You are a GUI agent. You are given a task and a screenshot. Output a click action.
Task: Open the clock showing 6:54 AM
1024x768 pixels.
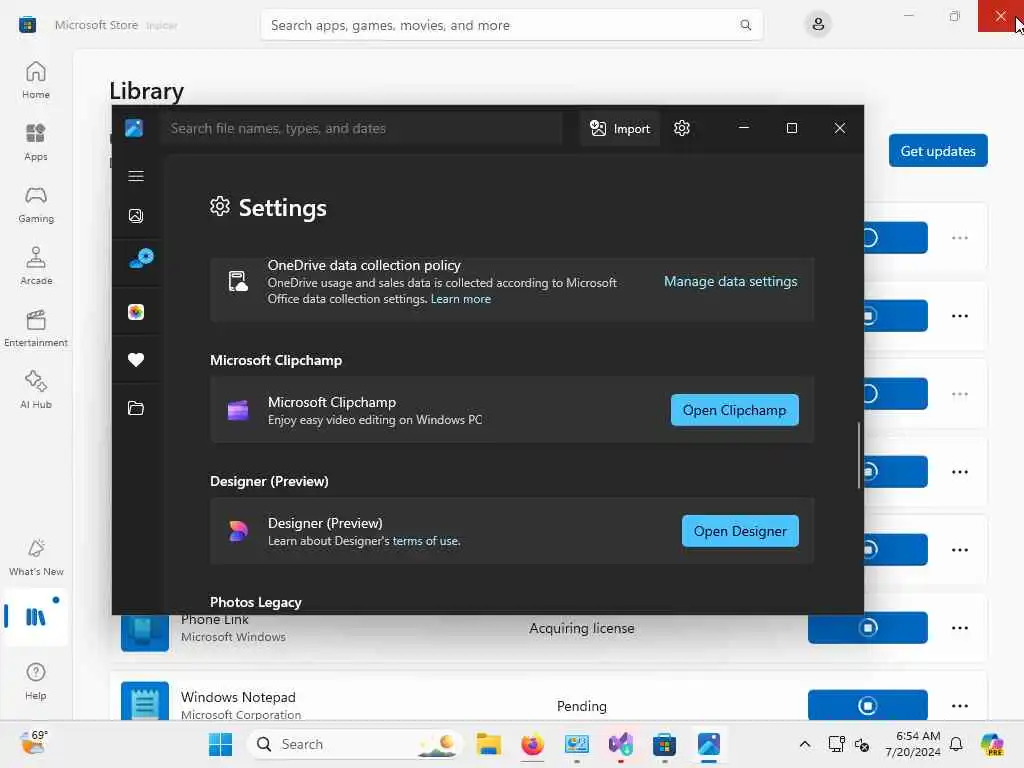pos(913,744)
